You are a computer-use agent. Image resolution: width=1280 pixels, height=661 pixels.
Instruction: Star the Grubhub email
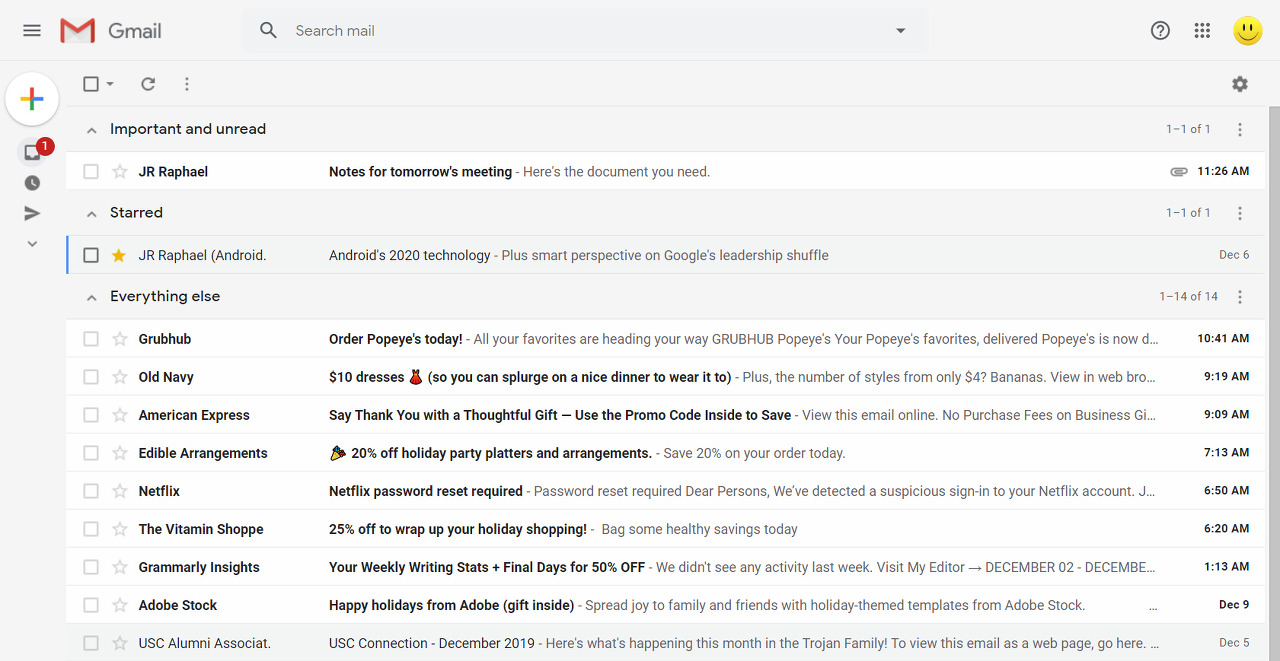pyautogui.click(x=119, y=339)
